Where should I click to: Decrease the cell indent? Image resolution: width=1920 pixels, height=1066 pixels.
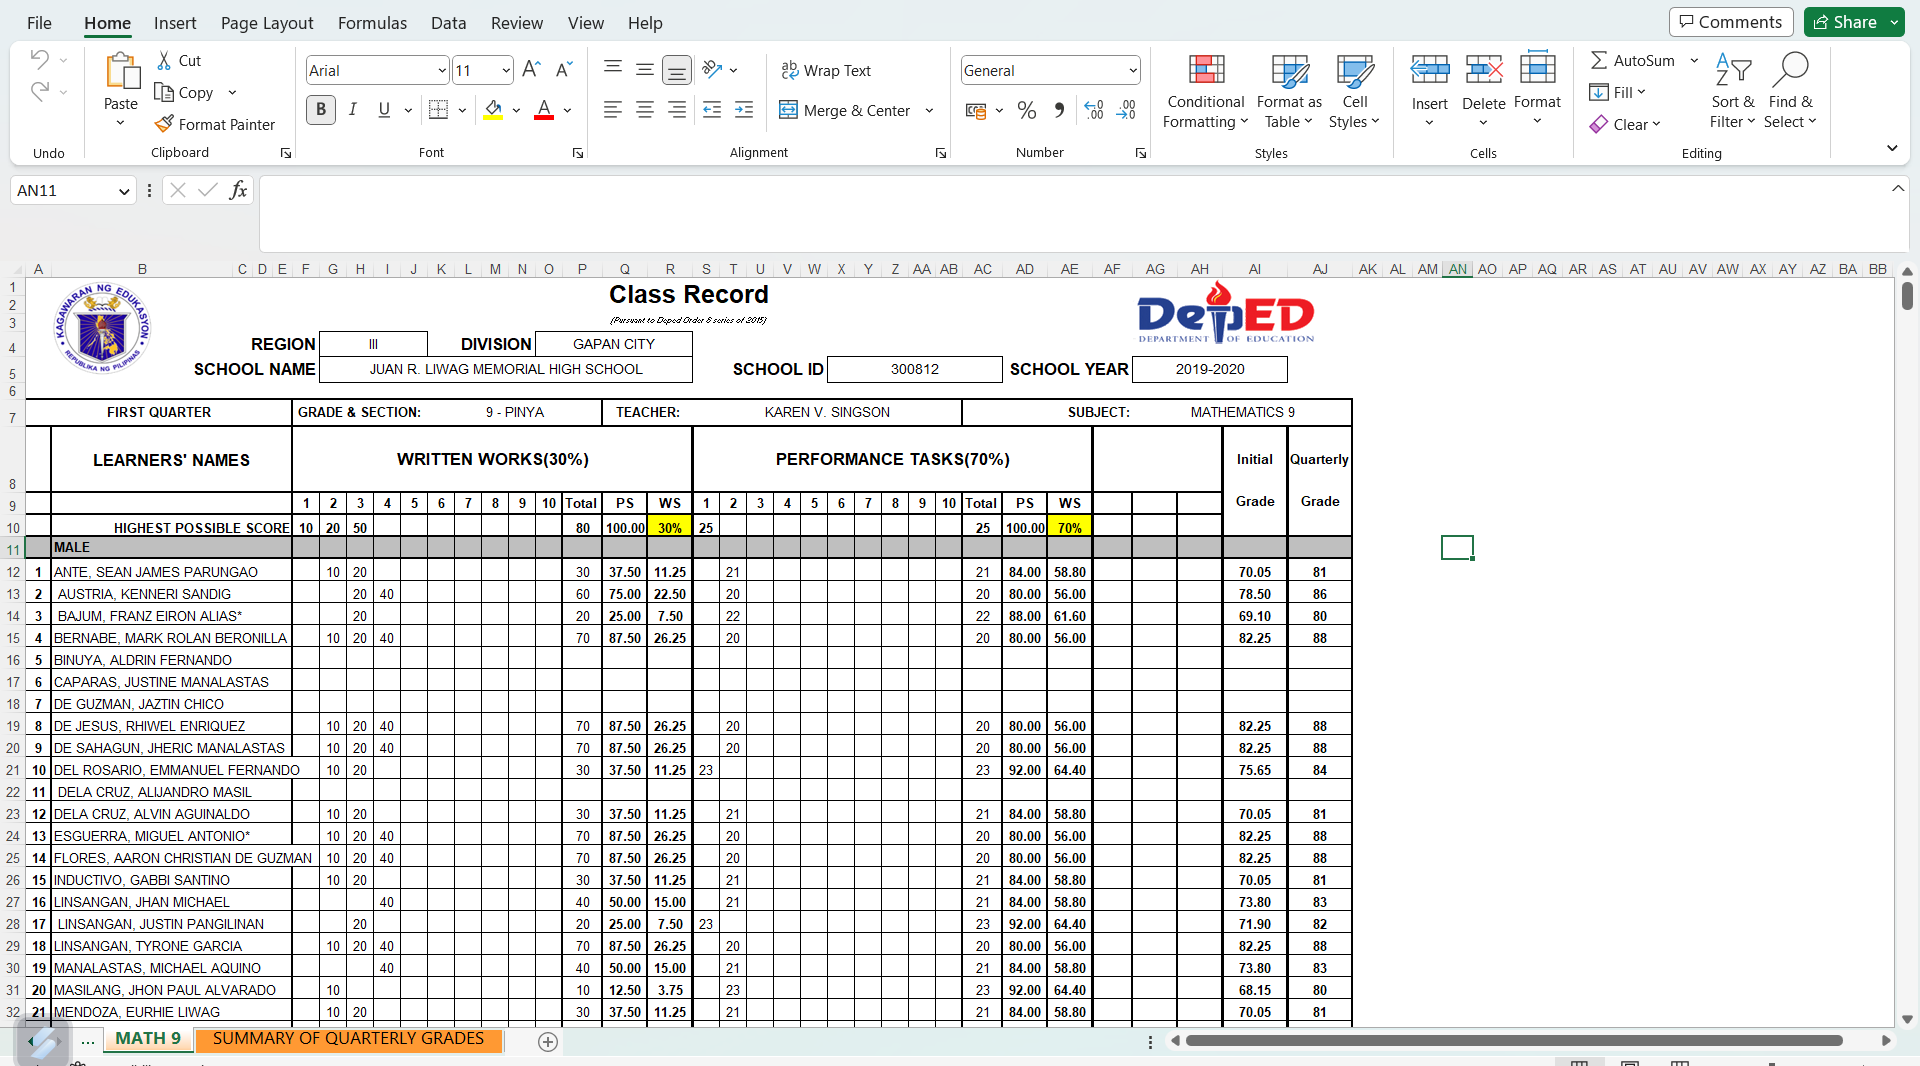[x=712, y=110]
